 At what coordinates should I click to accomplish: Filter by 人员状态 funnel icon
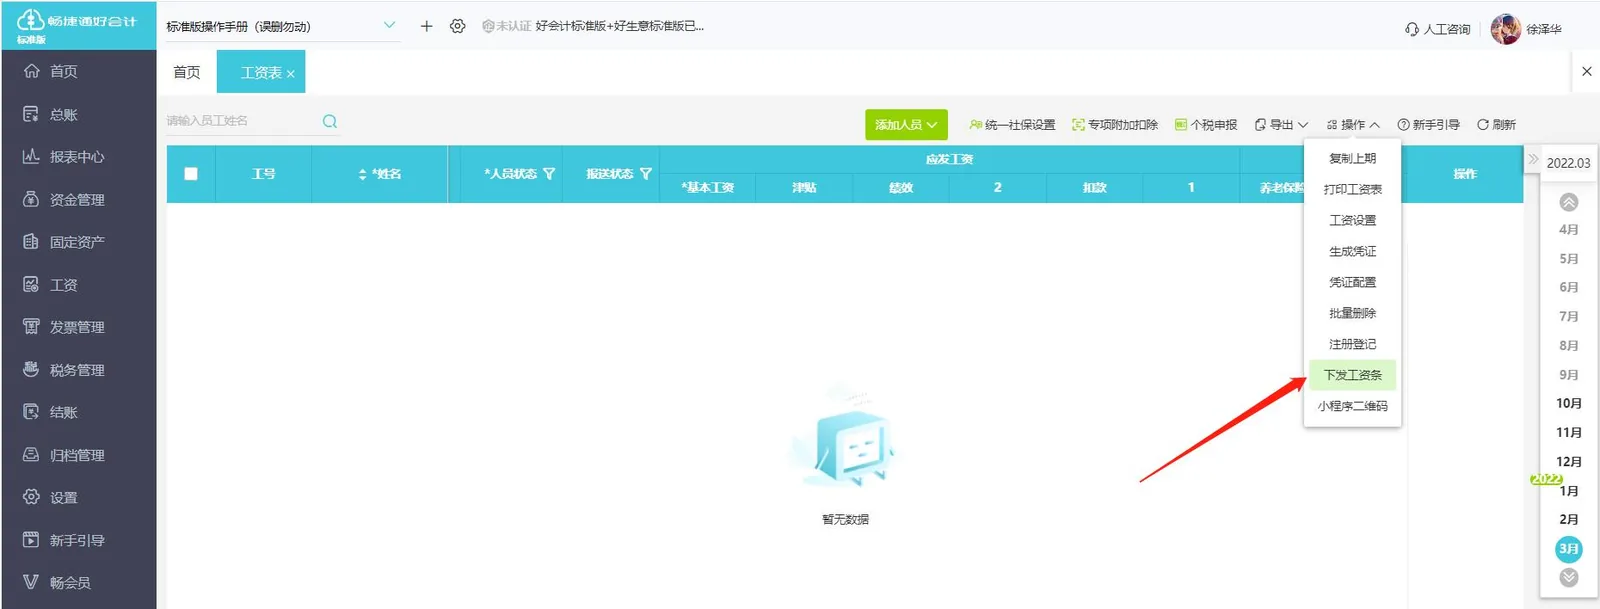point(549,174)
